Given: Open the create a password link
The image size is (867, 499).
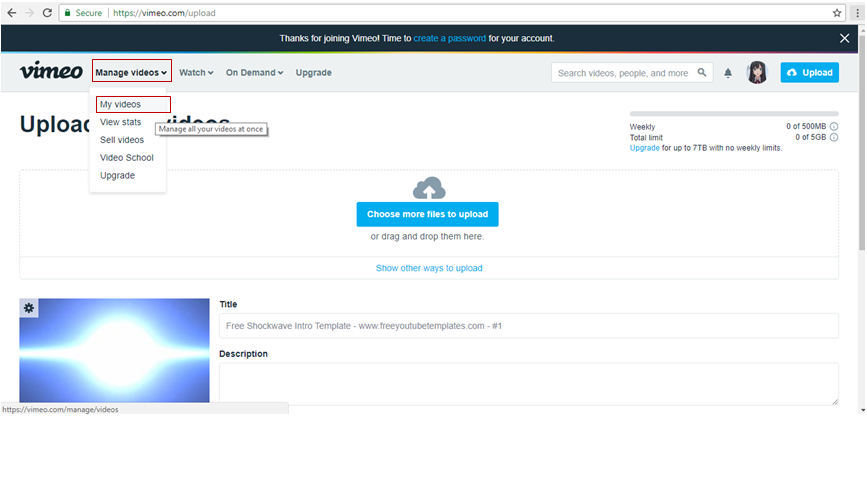Looking at the screenshot, I should 450,38.
